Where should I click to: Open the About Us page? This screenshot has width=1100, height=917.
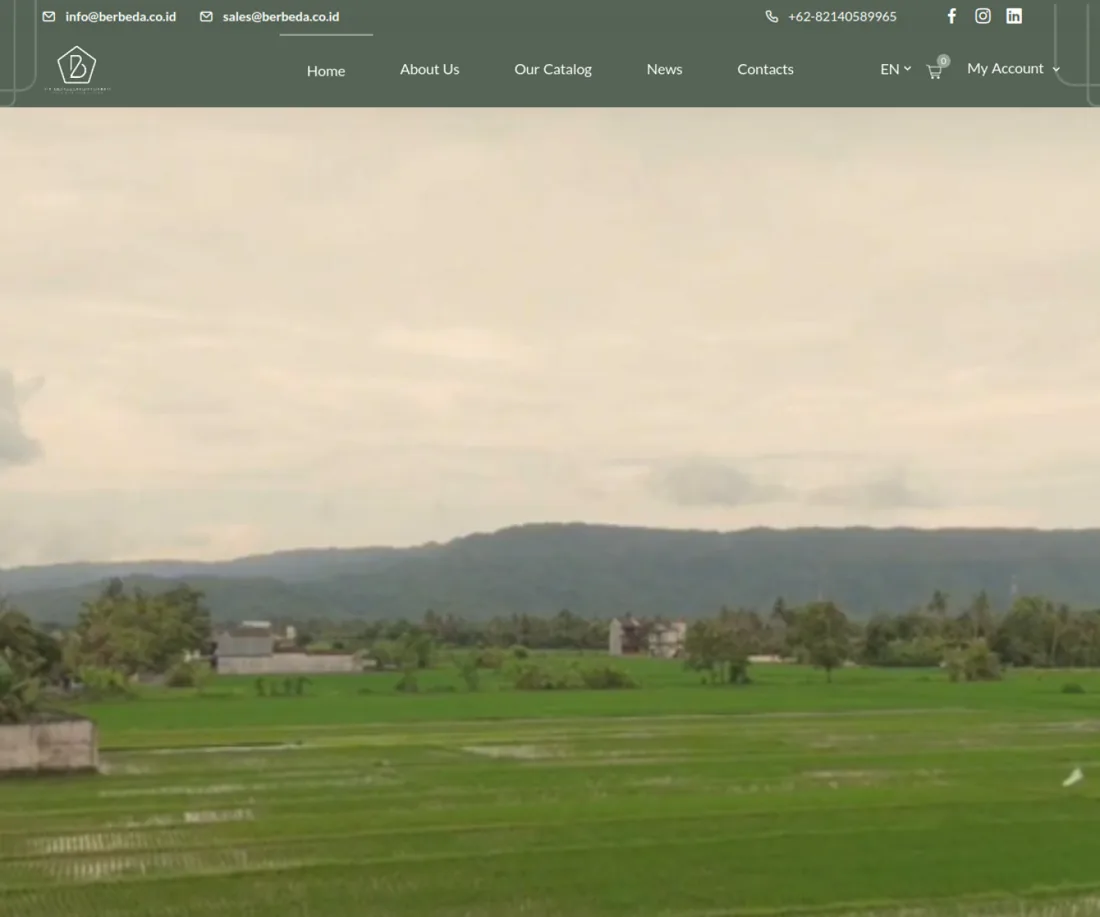[429, 69]
